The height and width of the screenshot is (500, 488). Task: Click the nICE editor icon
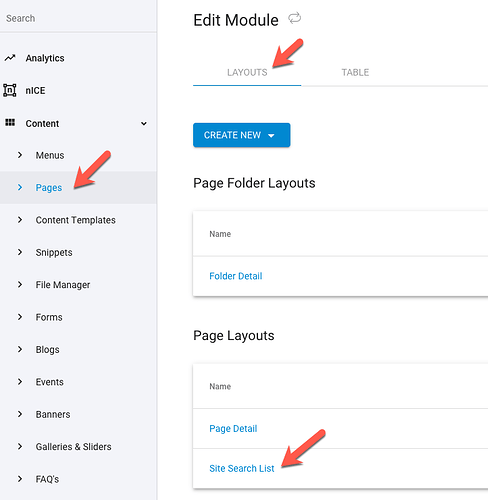coord(10,90)
